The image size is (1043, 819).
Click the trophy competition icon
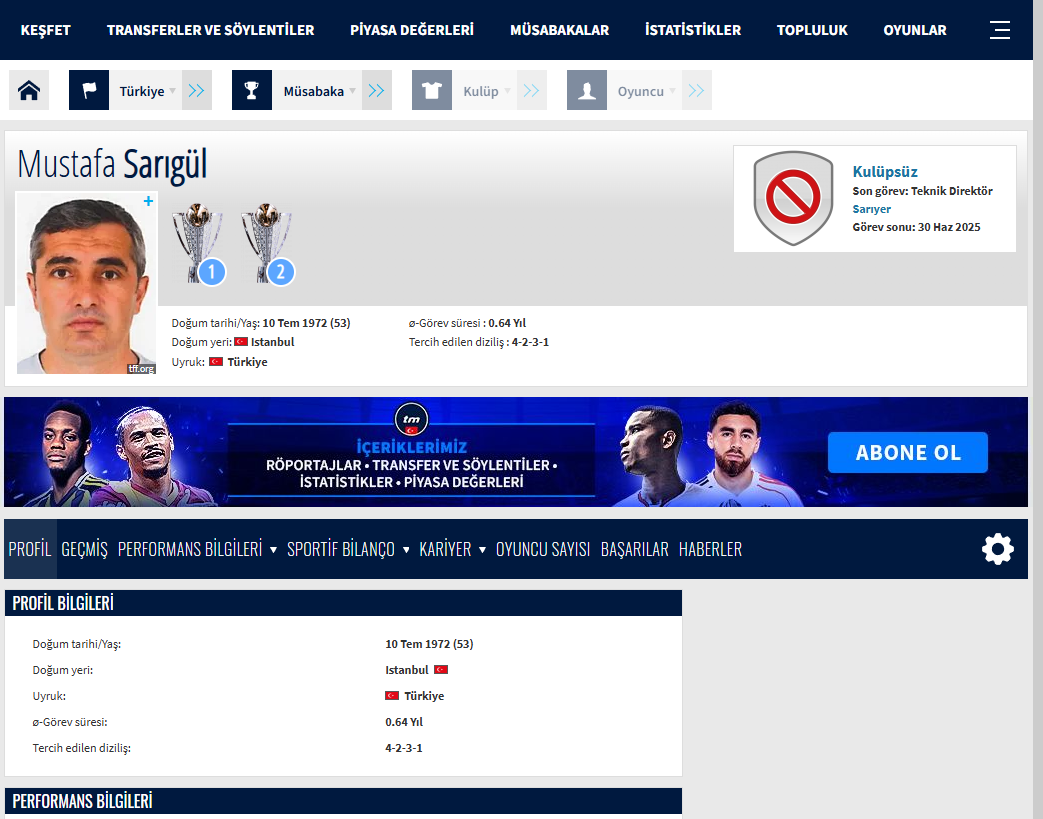[x=251, y=90]
